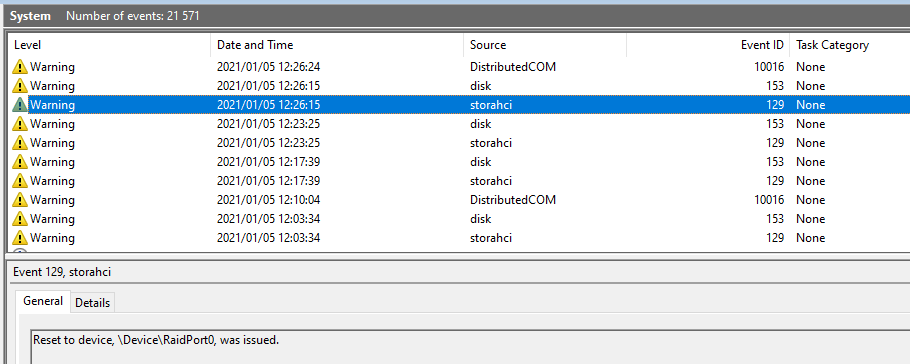Select 2021/01/05 12:17:39 disk event date

click(269, 162)
